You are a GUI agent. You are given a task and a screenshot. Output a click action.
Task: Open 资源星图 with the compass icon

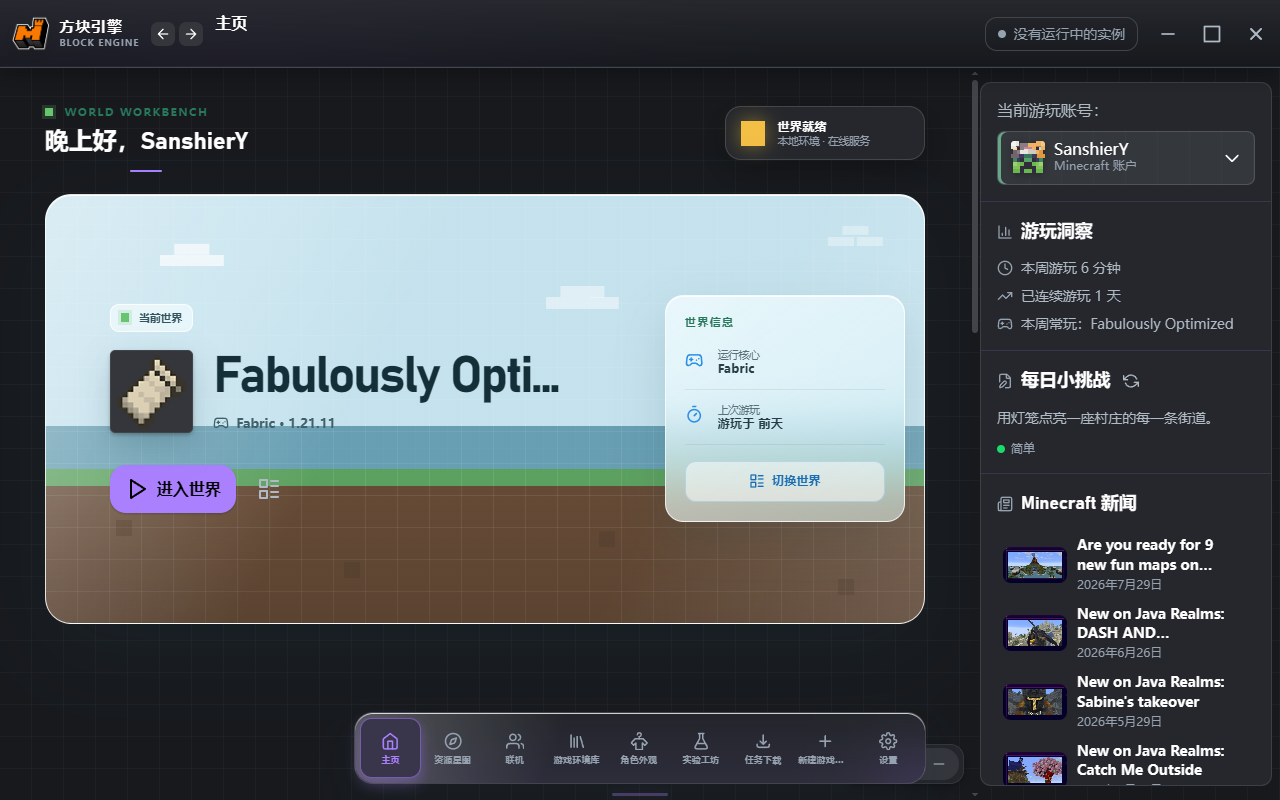[453, 748]
